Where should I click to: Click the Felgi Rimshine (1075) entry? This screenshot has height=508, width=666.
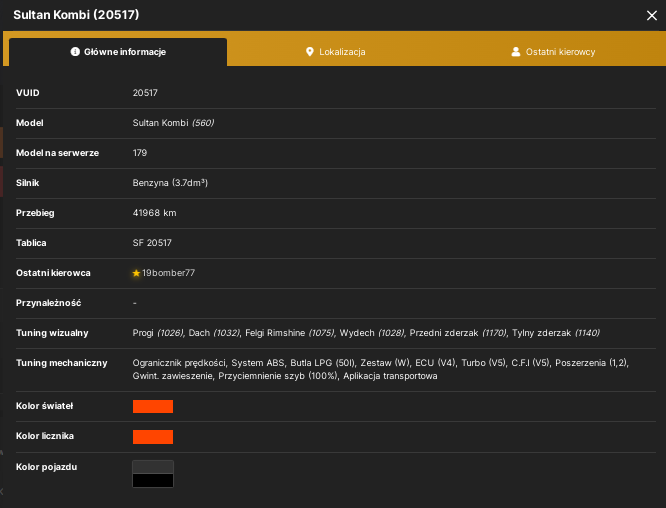pyautogui.click(x=290, y=333)
